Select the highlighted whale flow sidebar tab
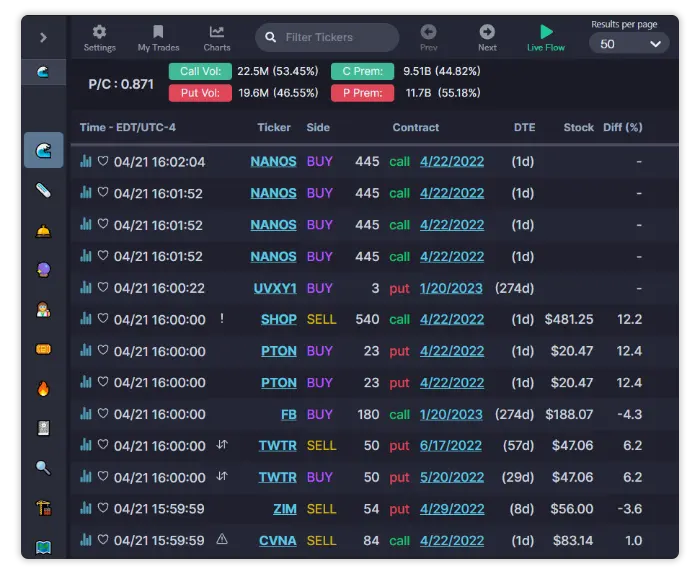 point(43,150)
